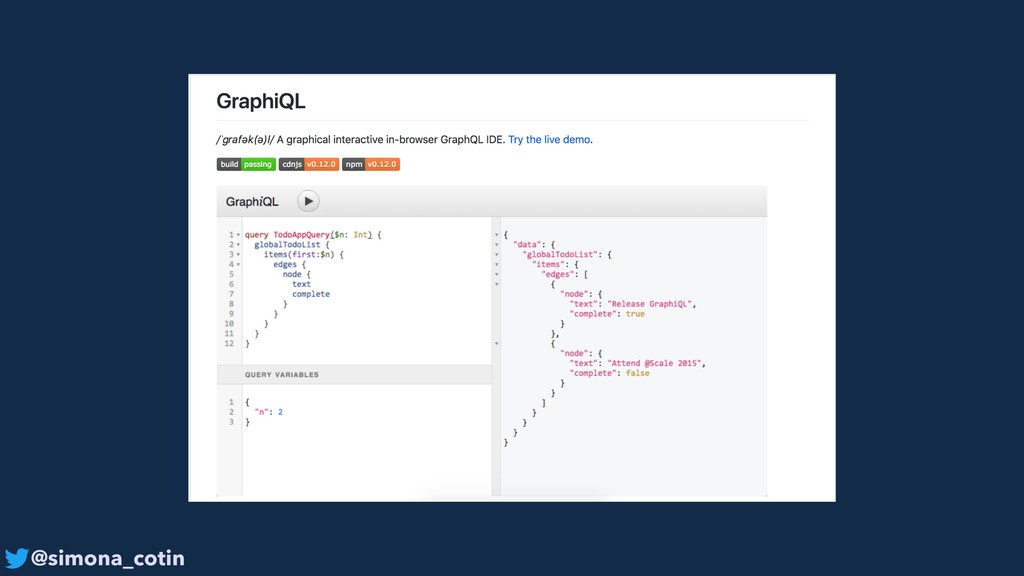Click the @simona_cotin handle
The height and width of the screenshot is (576, 1024).
pos(108,558)
